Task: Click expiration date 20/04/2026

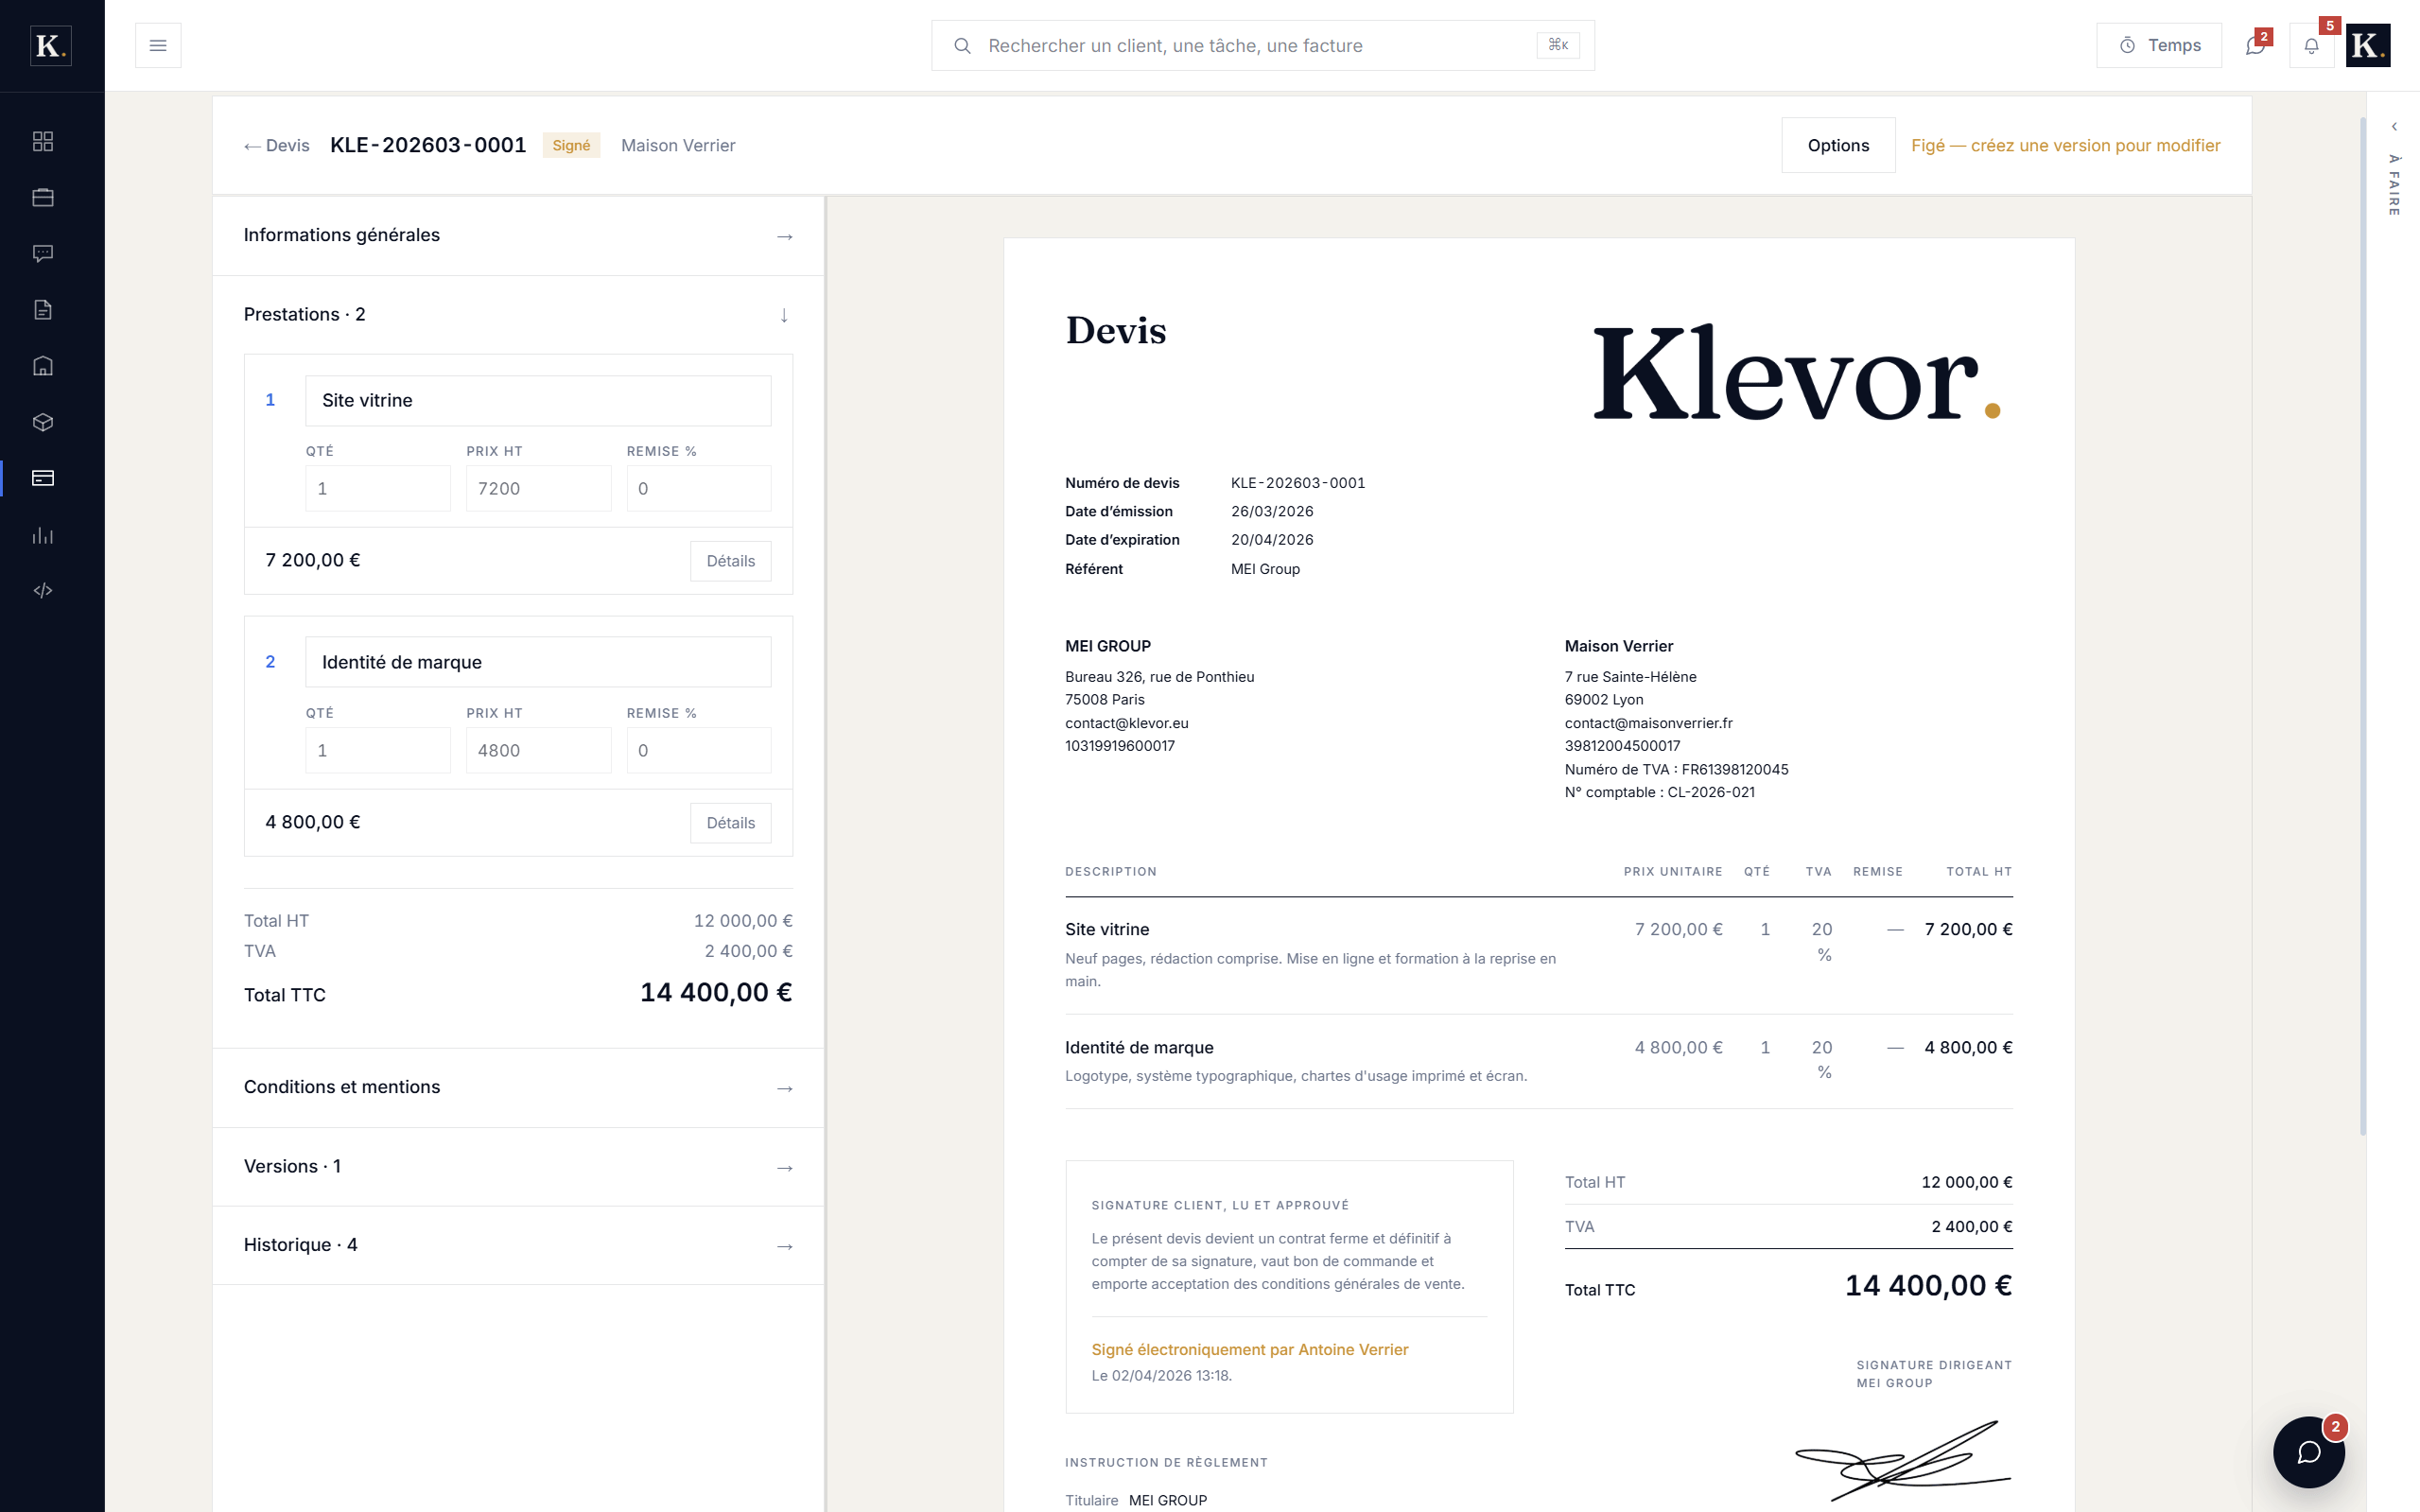Action: 1272,540
